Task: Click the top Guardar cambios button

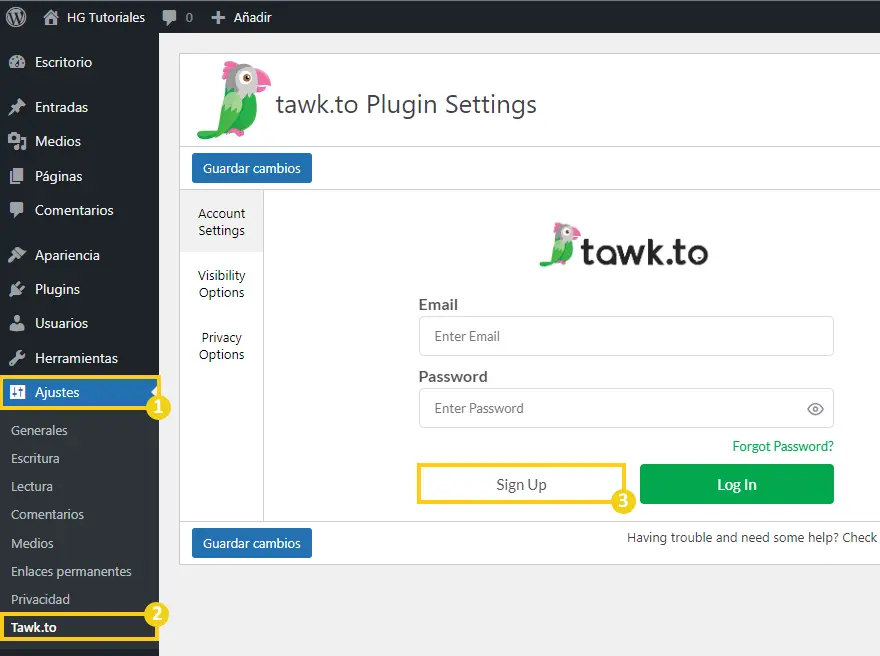Action: pos(252,168)
